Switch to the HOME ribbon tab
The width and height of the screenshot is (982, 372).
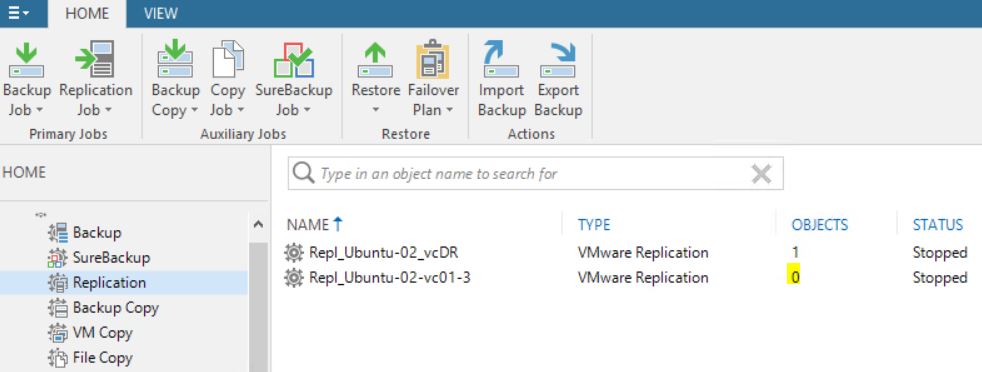click(x=87, y=13)
